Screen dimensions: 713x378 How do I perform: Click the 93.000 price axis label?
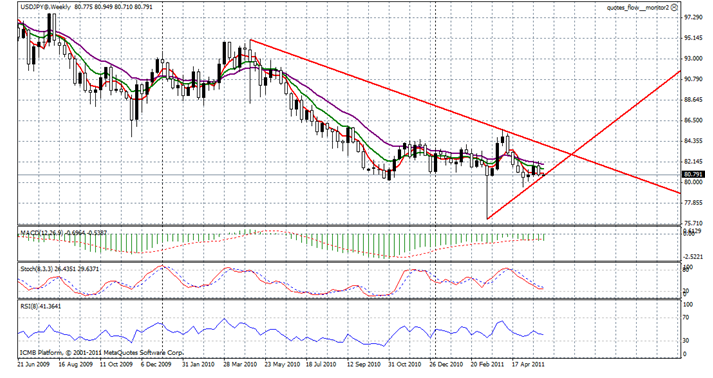pos(693,59)
